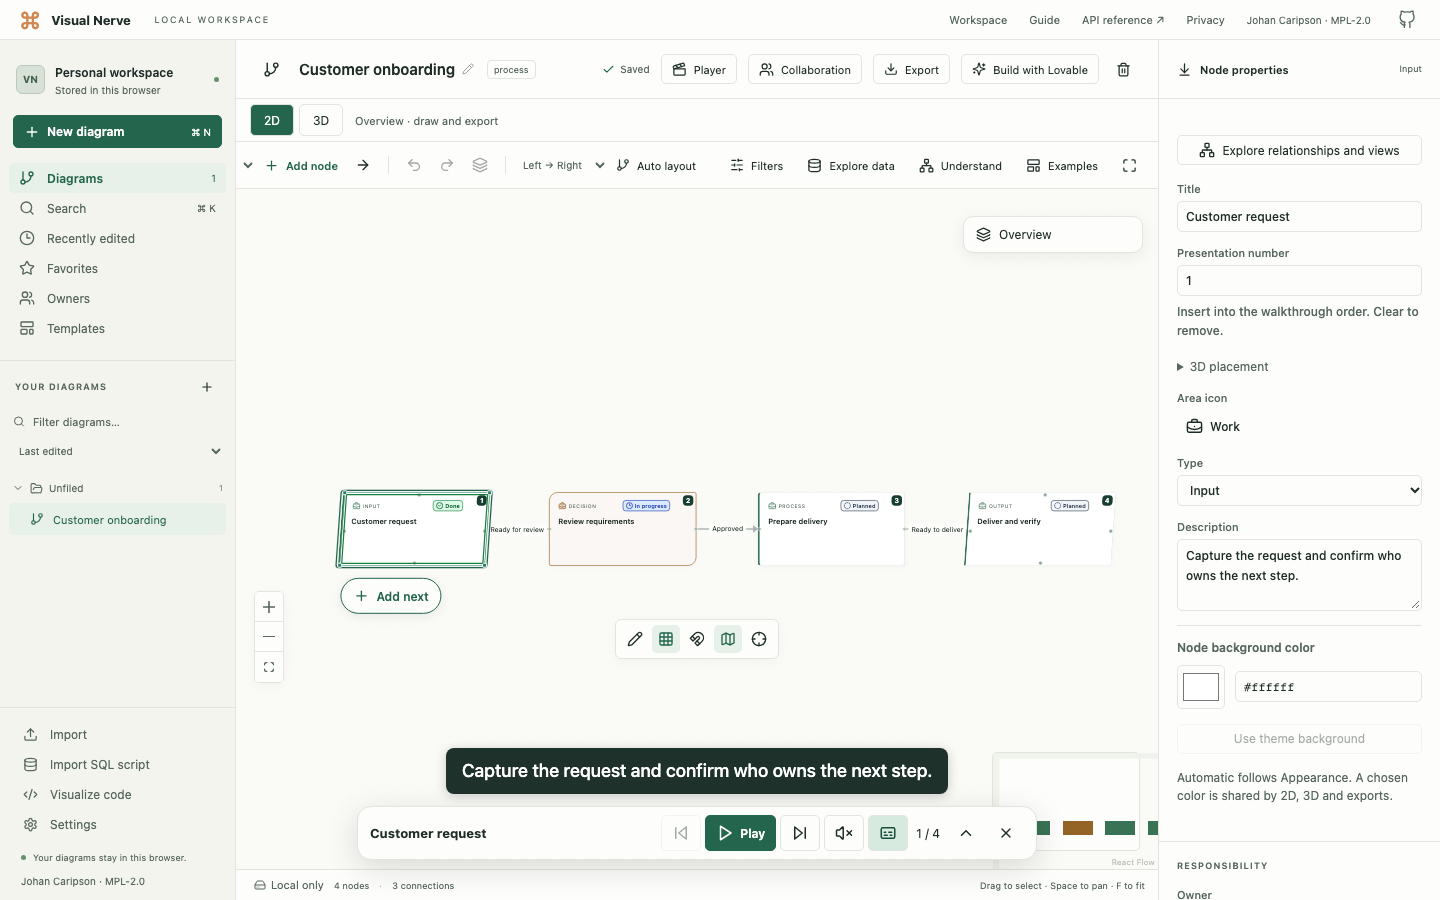Click the Add next button under the node
The width and height of the screenshot is (1440, 900).
(391, 596)
